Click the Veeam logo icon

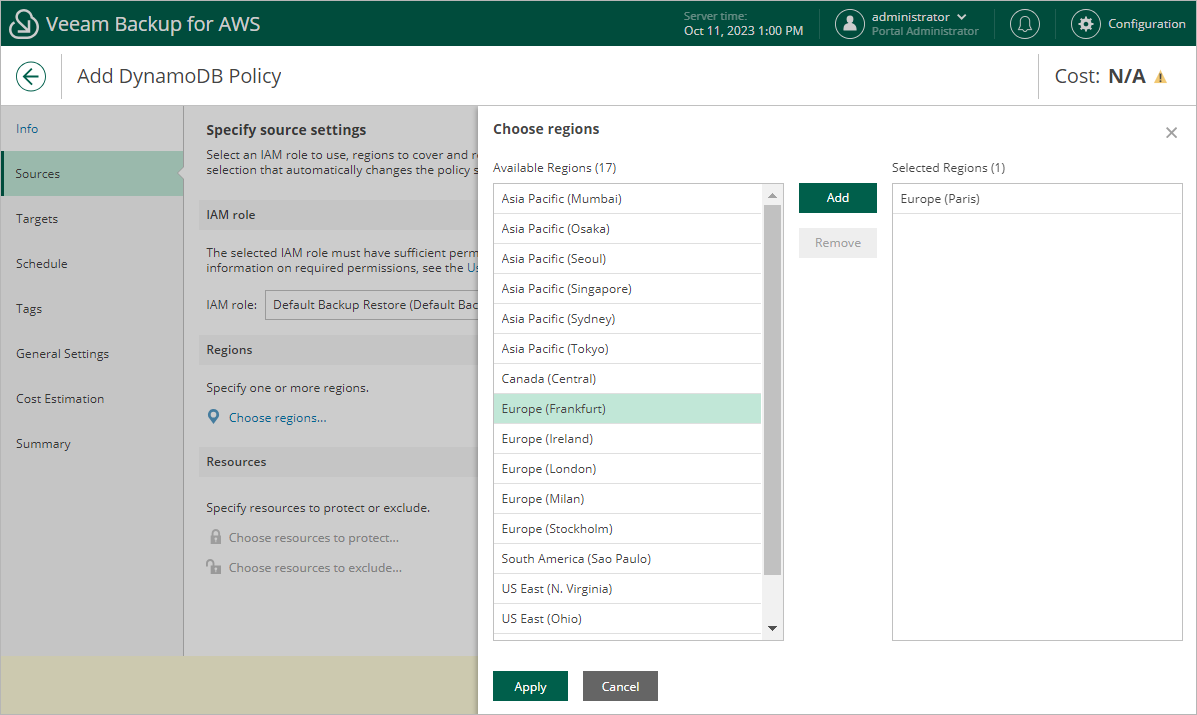coord(23,24)
